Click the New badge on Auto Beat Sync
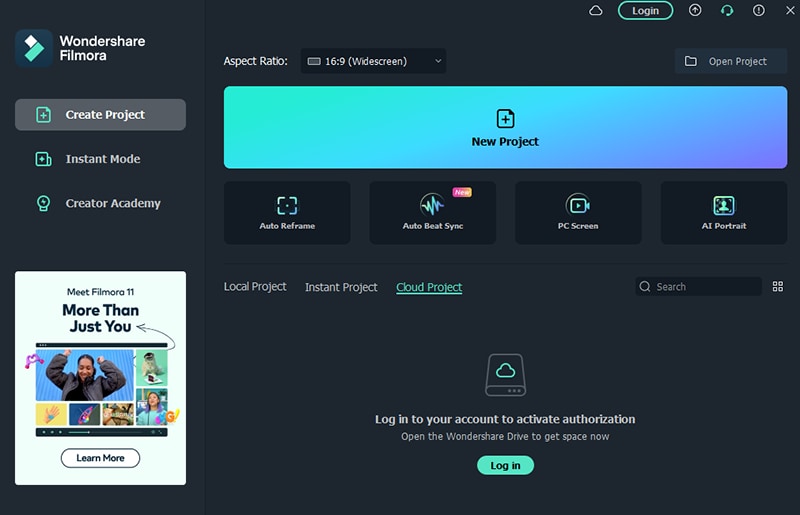The image size is (800, 515). (462, 192)
